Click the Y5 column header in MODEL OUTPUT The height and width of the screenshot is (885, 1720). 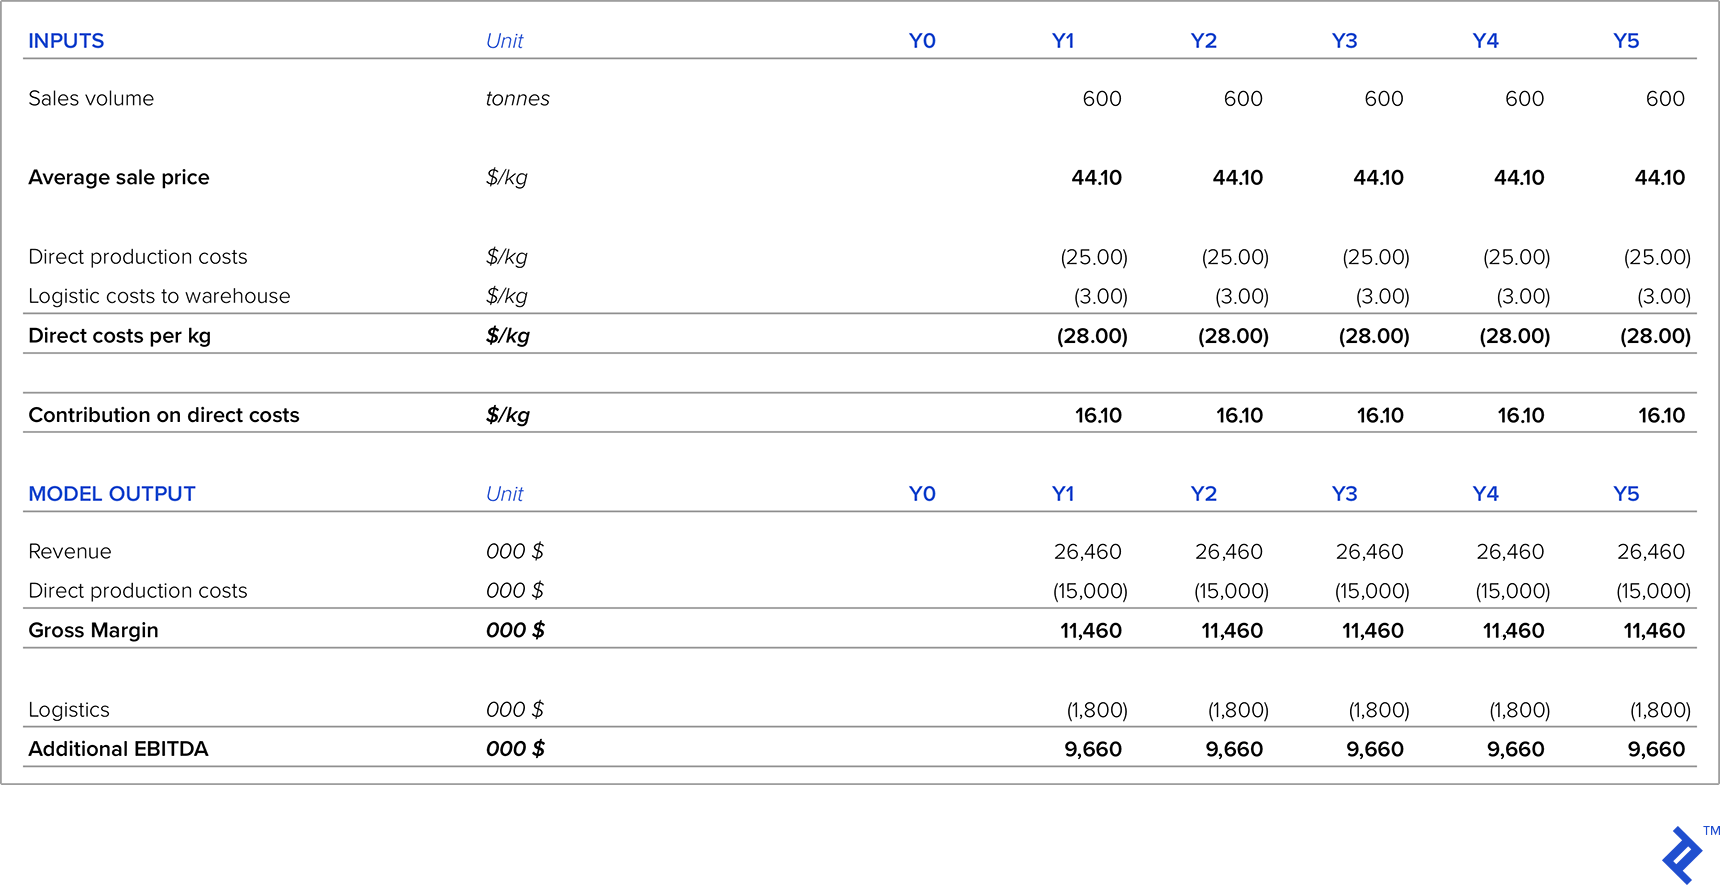(x=1625, y=494)
